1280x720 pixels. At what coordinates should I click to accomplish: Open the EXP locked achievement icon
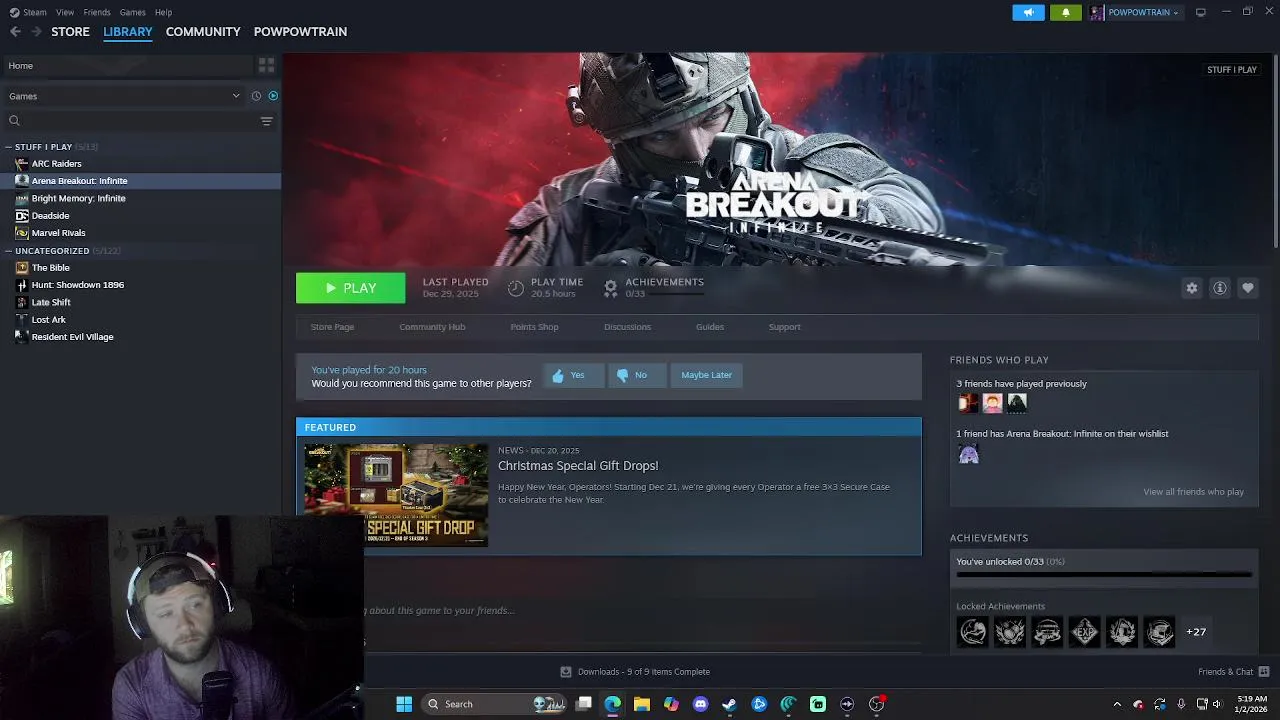point(1085,632)
